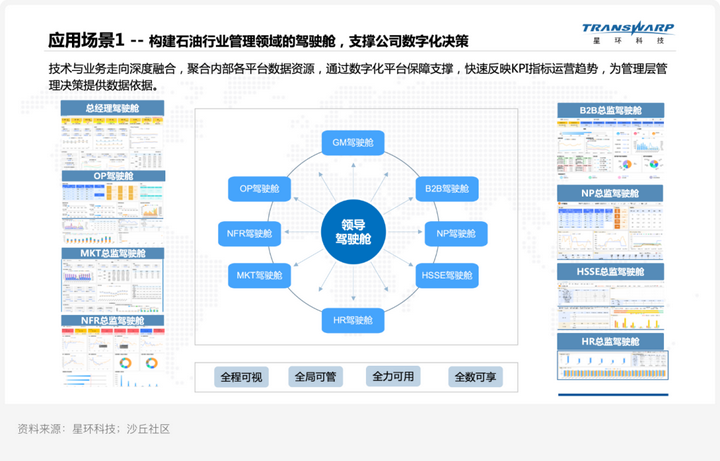Click the 资料来源 source caption
Screen dimensions: 720x461
click(x=94, y=429)
